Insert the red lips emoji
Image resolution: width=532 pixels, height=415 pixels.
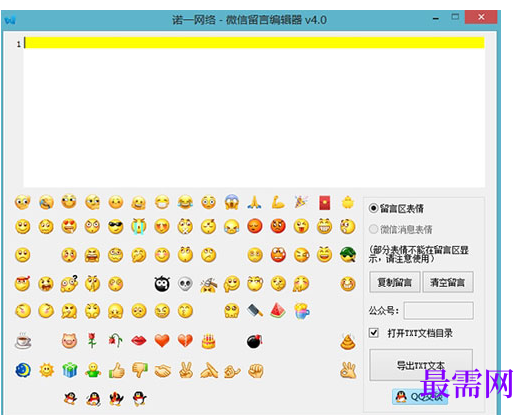click(139, 341)
